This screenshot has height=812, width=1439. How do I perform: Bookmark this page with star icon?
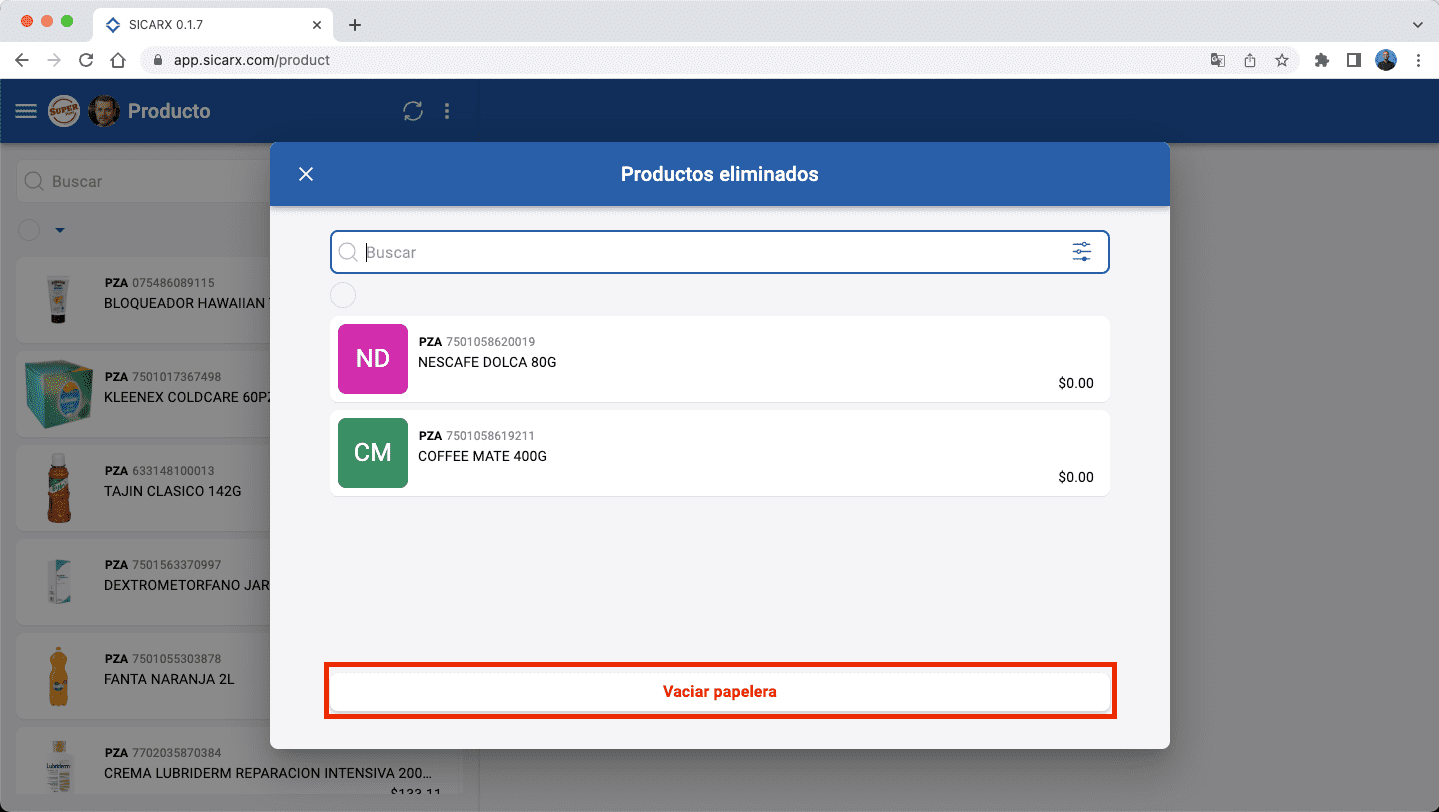(1282, 60)
